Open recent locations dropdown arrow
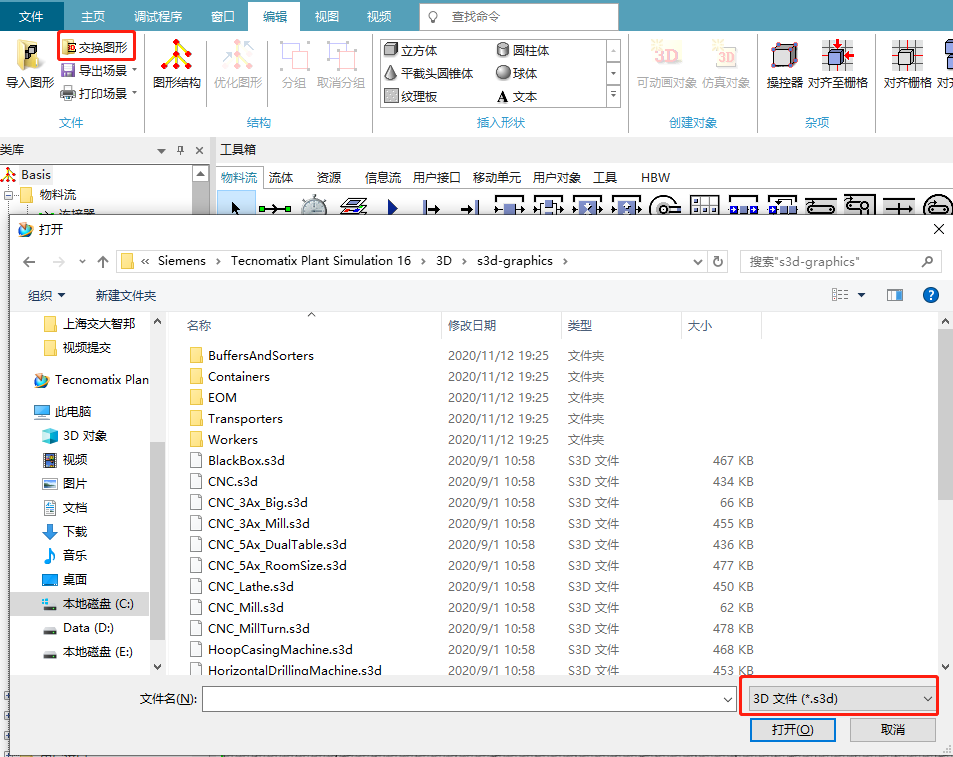This screenshot has height=757, width=953. pos(82,262)
